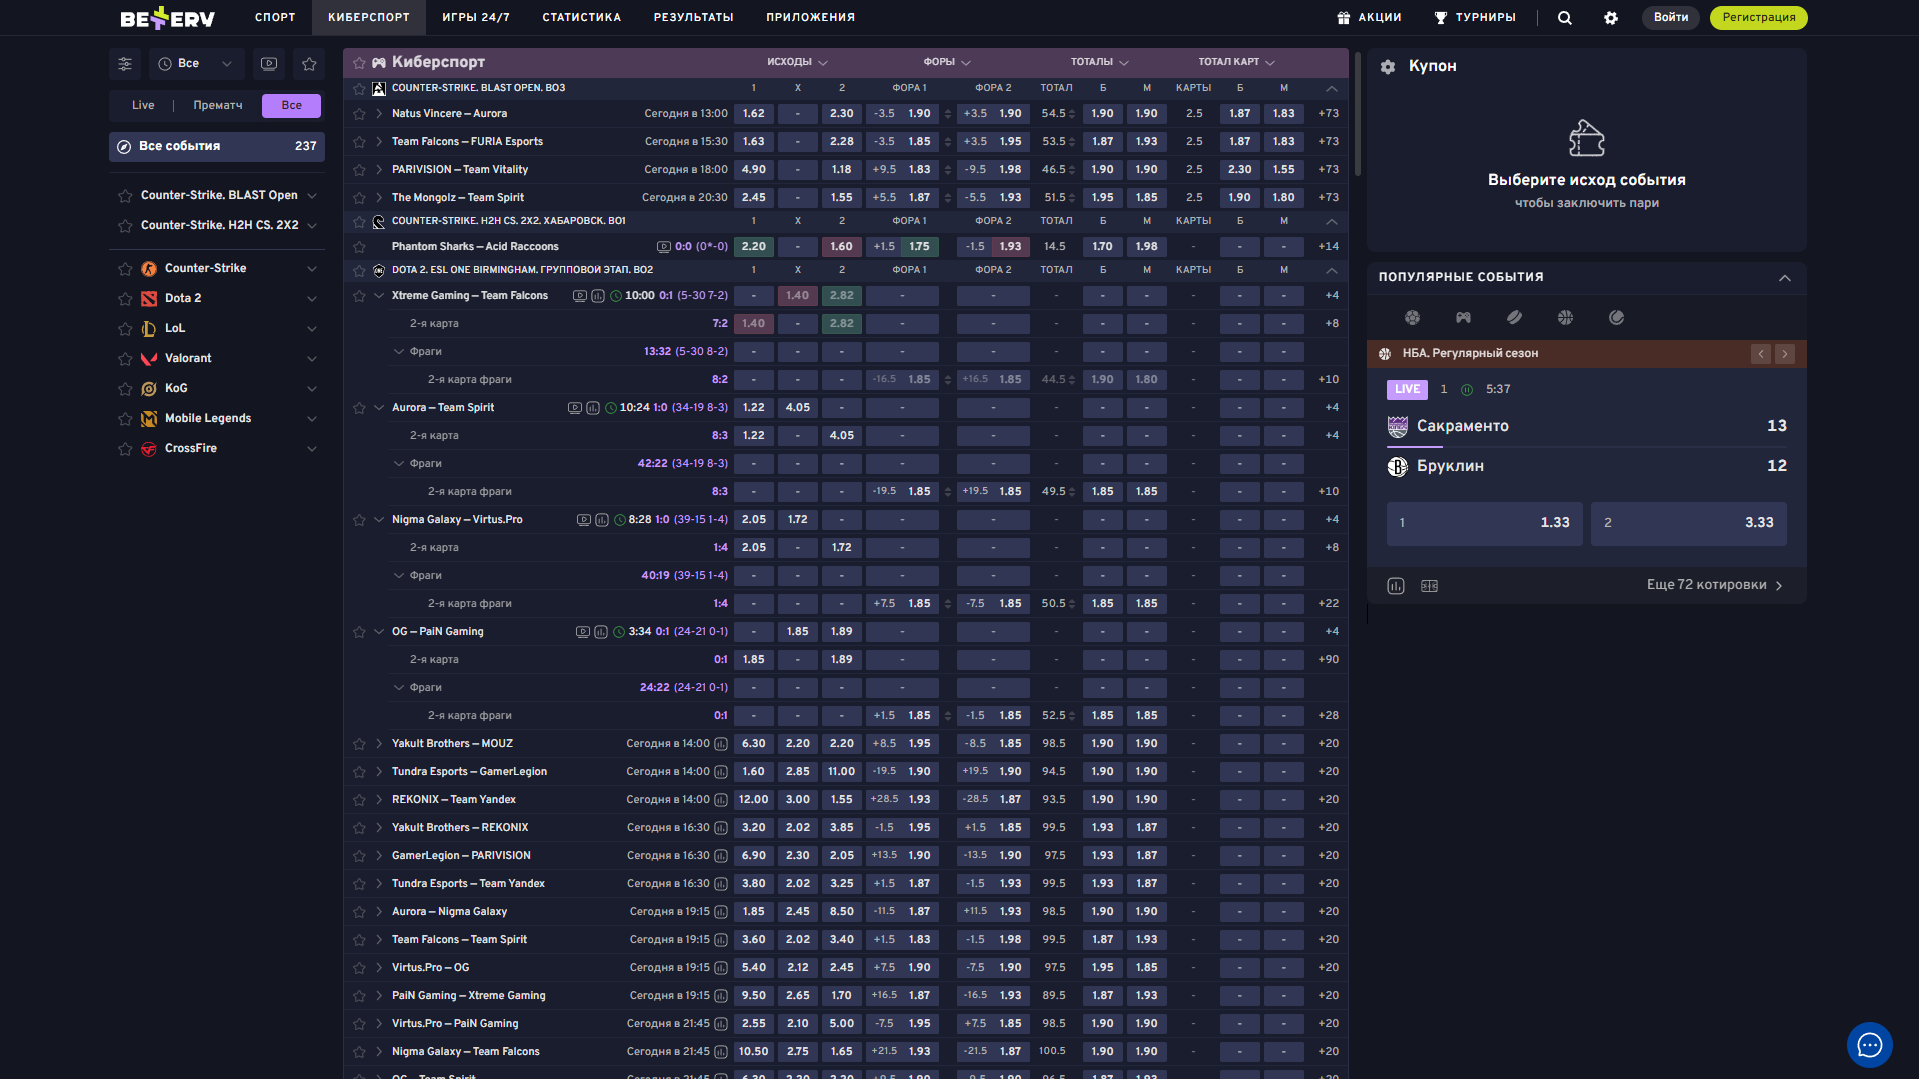Expand the Counter-Strike sidebar category

tap(312, 269)
